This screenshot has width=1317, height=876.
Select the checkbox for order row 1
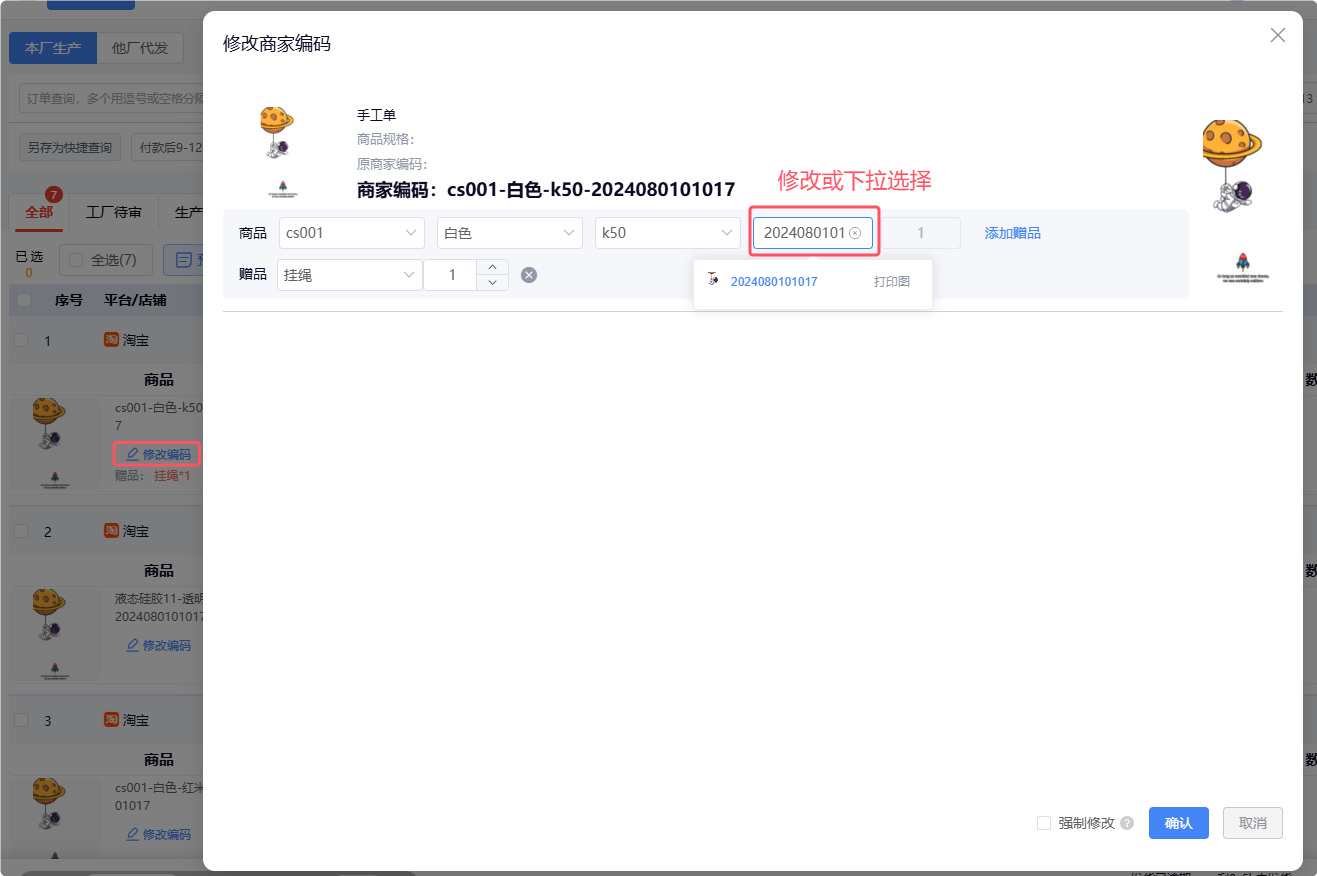click(21, 340)
